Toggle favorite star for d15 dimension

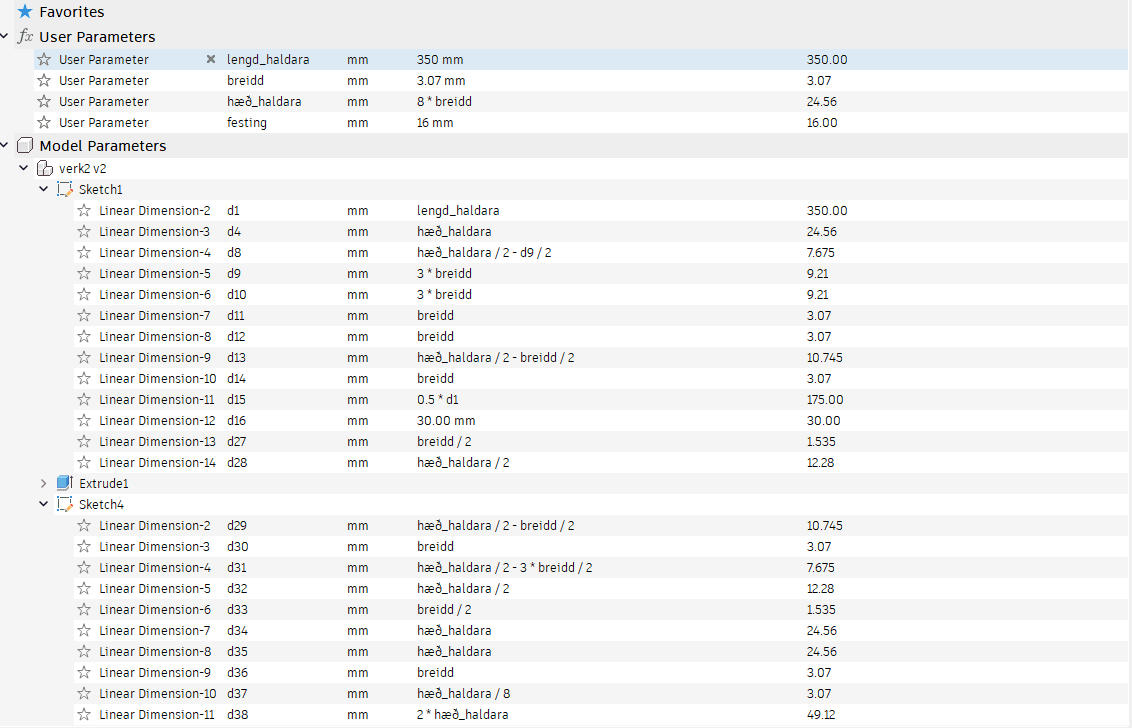point(84,399)
